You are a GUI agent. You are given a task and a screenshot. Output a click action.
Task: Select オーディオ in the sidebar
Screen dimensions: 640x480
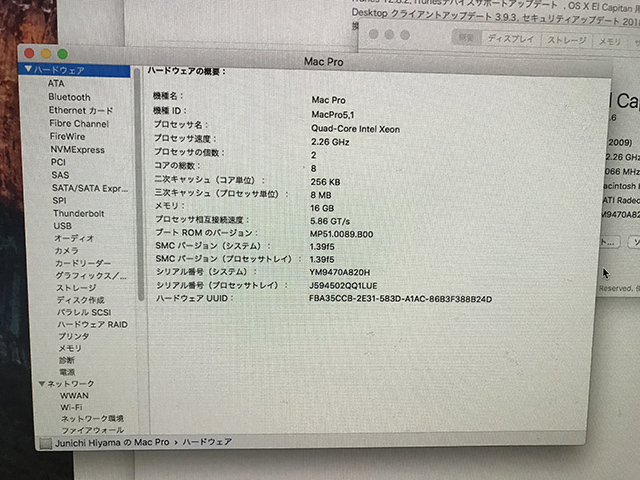point(74,238)
